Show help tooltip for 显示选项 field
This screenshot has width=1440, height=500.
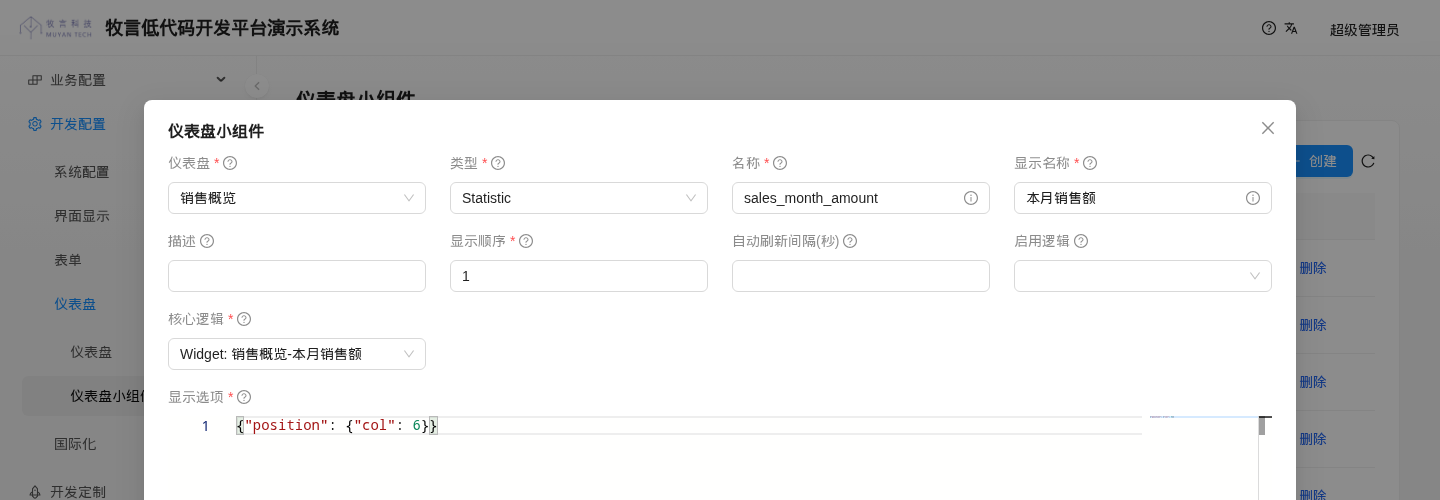tap(244, 397)
